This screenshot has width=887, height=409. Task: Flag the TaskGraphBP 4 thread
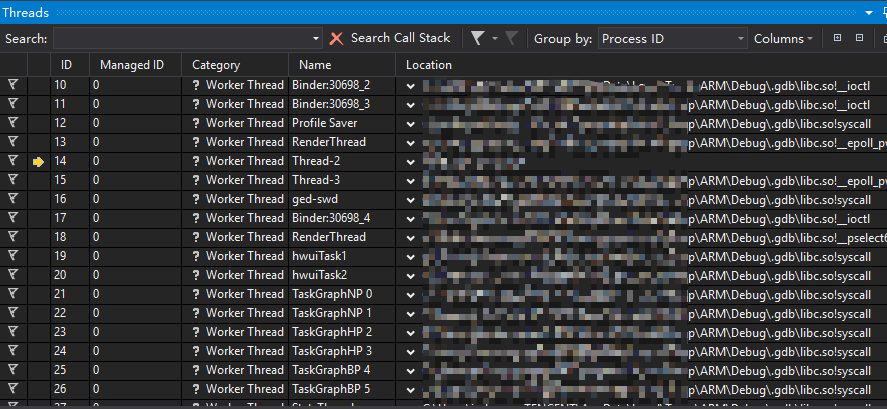[x=13, y=370]
